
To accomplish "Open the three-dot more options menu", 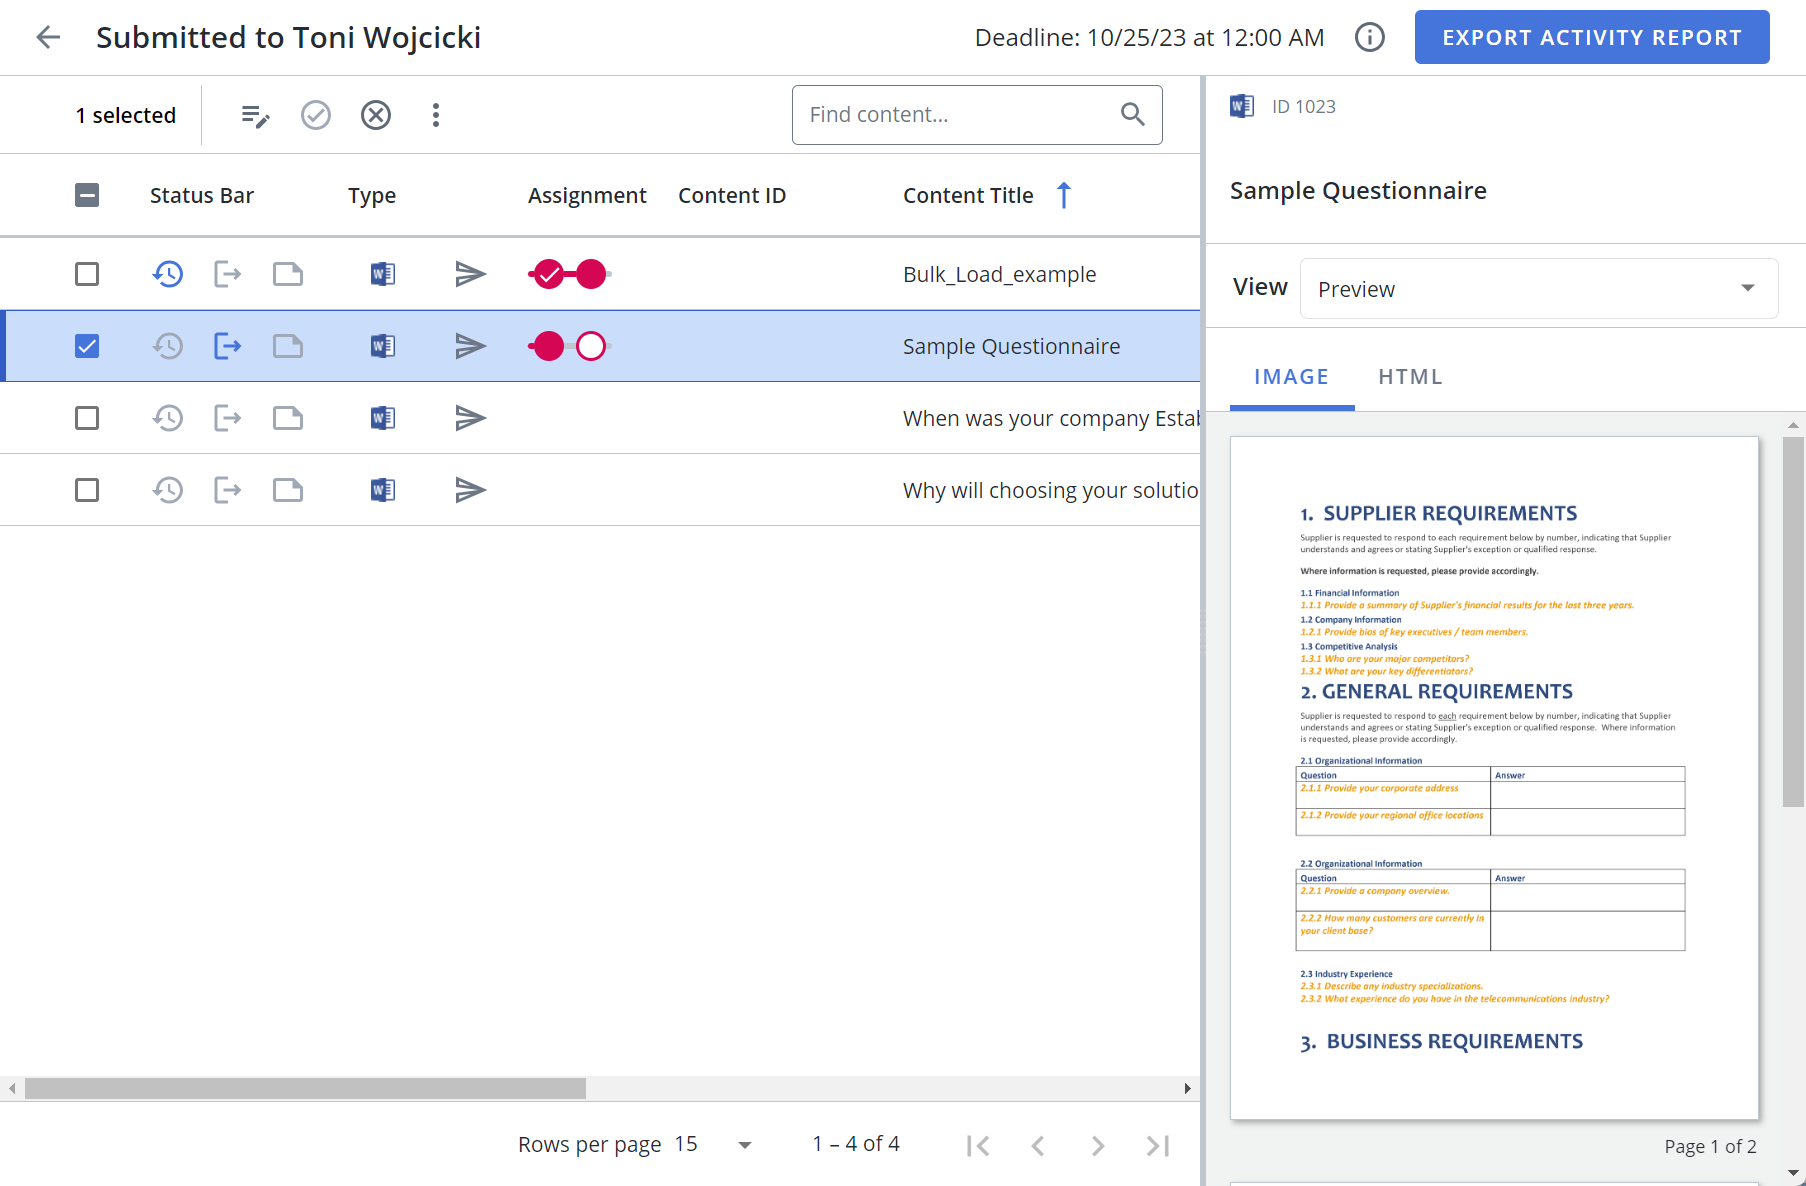I will 436,116.
